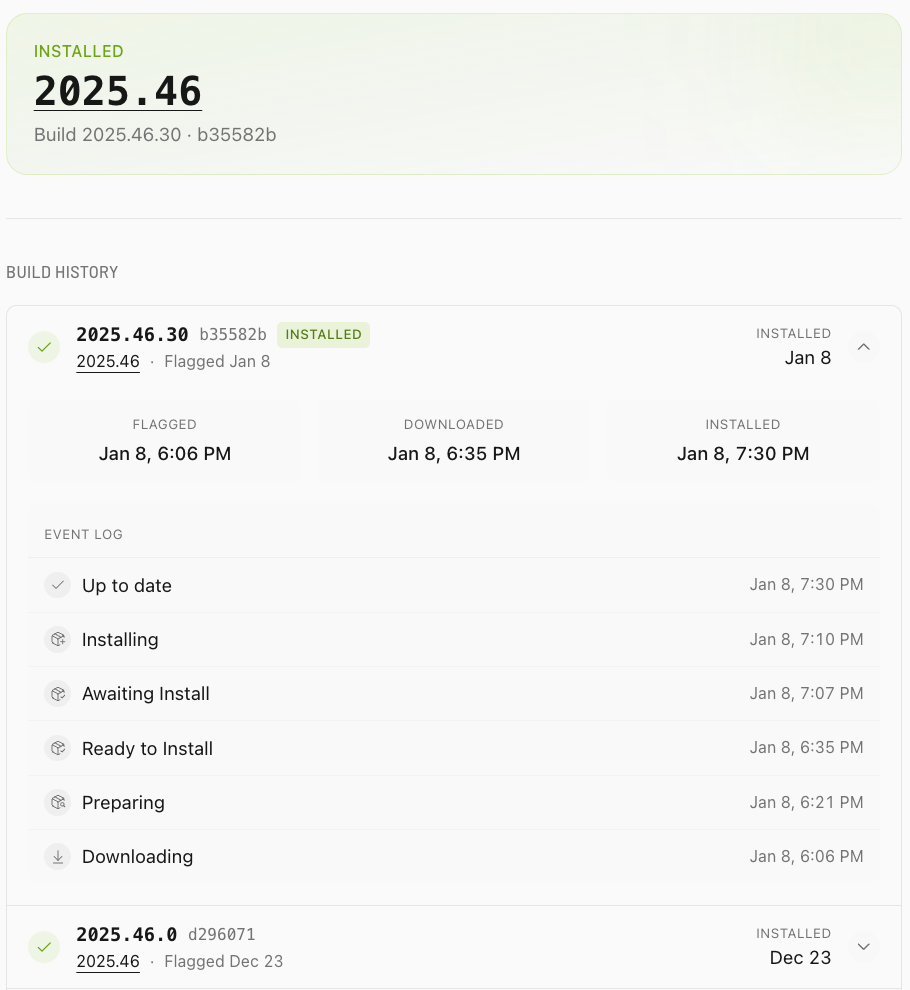910x990 pixels.
Task: Click the package icon next to Preparing
Action: pos(57,802)
